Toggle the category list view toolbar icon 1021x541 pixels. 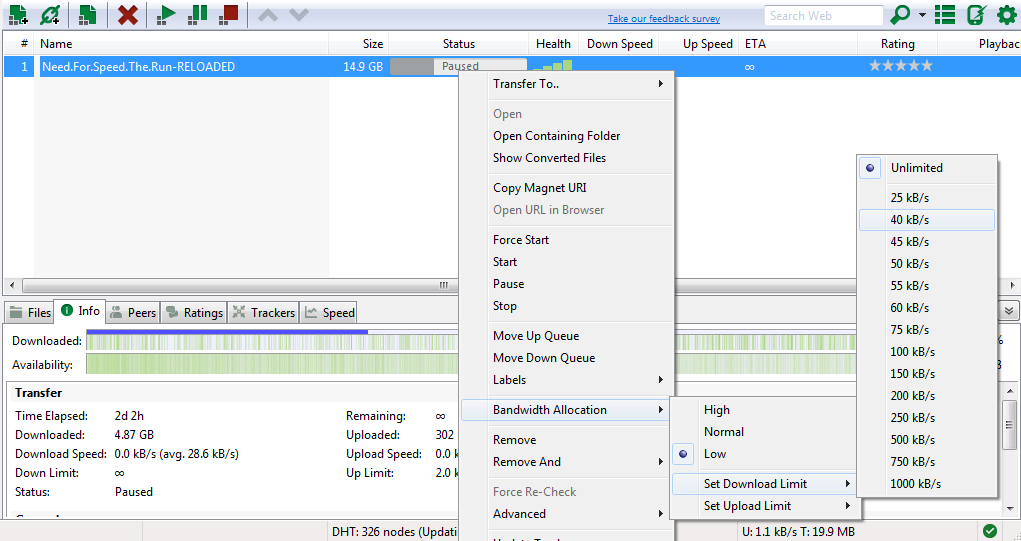click(x=945, y=14)
